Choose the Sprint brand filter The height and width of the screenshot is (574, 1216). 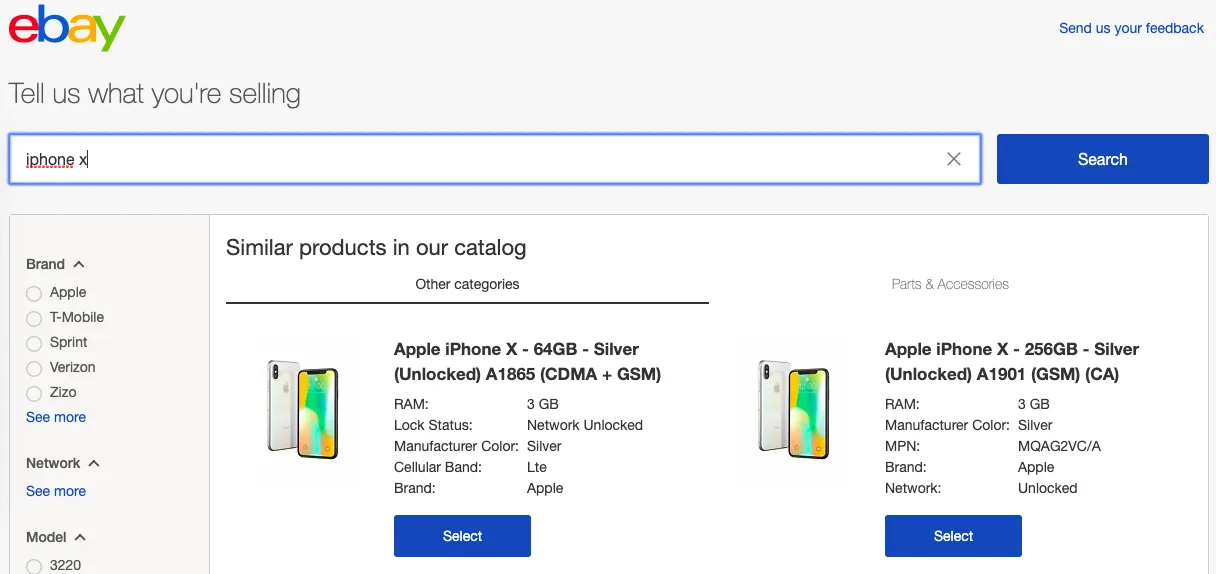(34, 343)
